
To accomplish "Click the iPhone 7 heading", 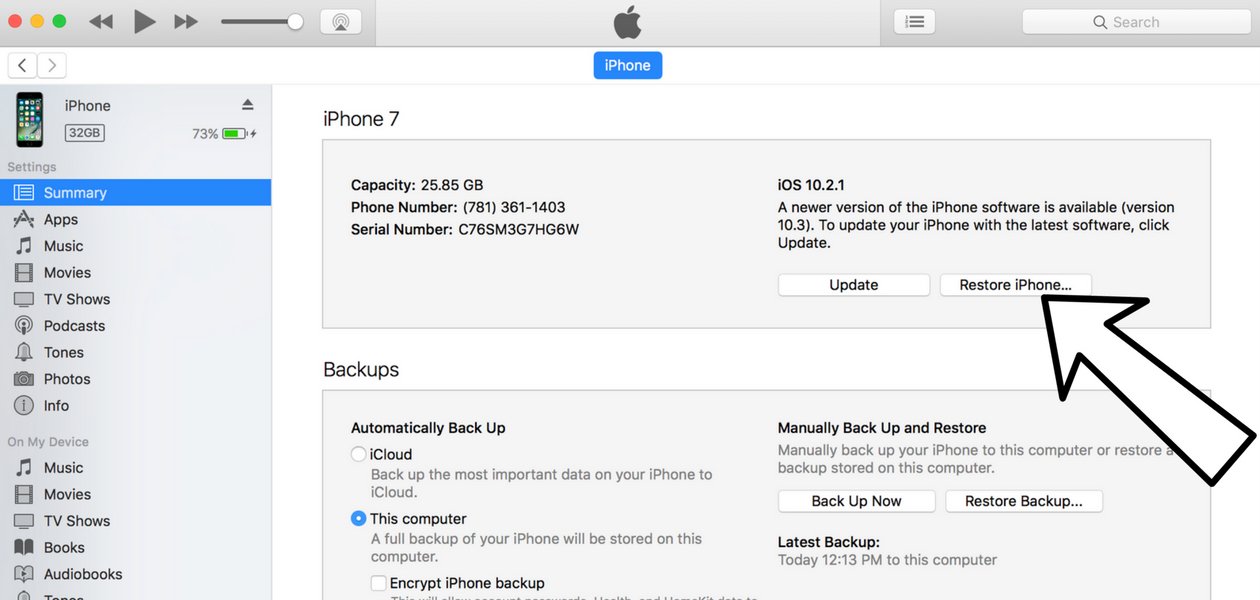I will [x=361, y=119].
